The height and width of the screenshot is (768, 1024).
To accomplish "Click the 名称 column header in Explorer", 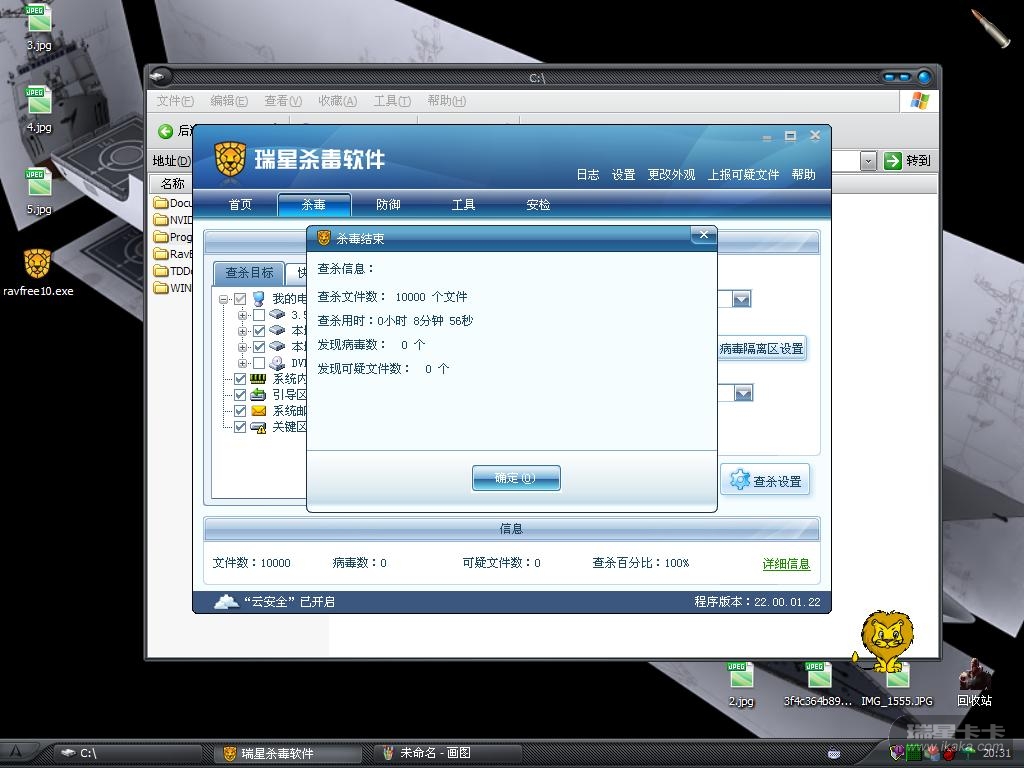I will coord(172,184).
